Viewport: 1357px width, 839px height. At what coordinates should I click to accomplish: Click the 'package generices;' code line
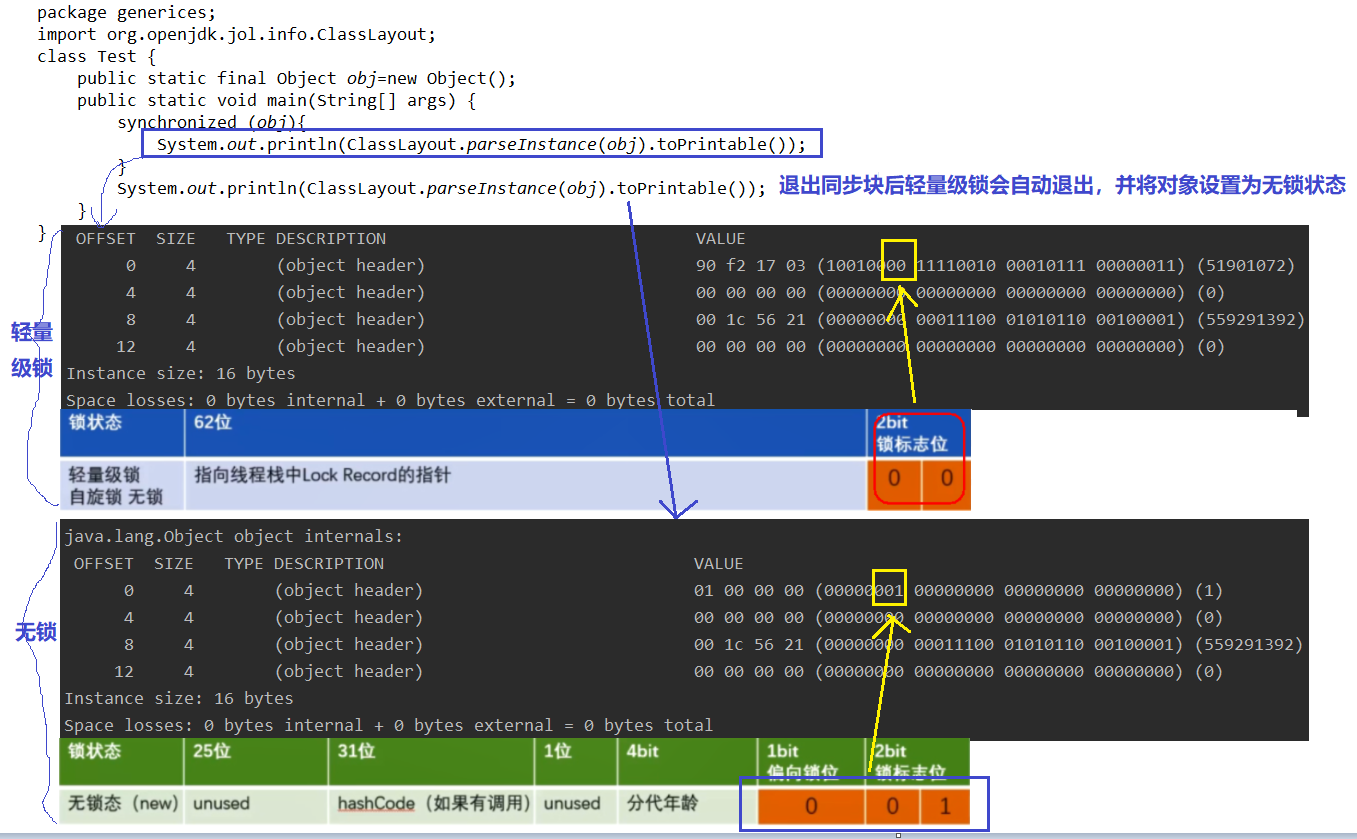click(126, 13)
